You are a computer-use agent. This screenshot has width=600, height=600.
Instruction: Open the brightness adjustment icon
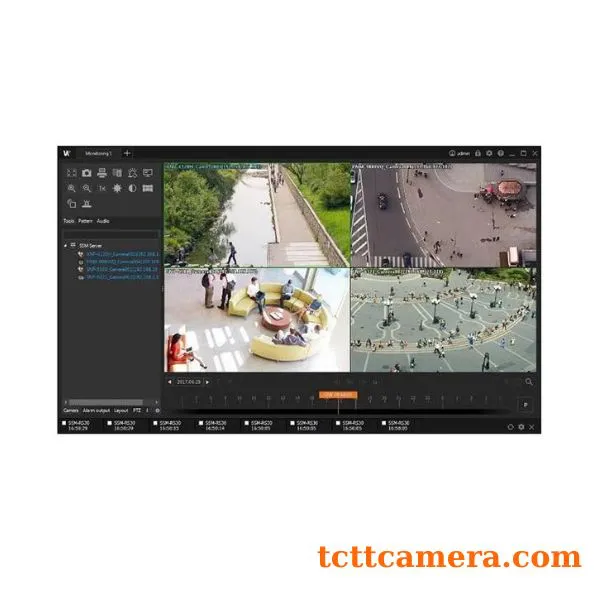point(117,188)
